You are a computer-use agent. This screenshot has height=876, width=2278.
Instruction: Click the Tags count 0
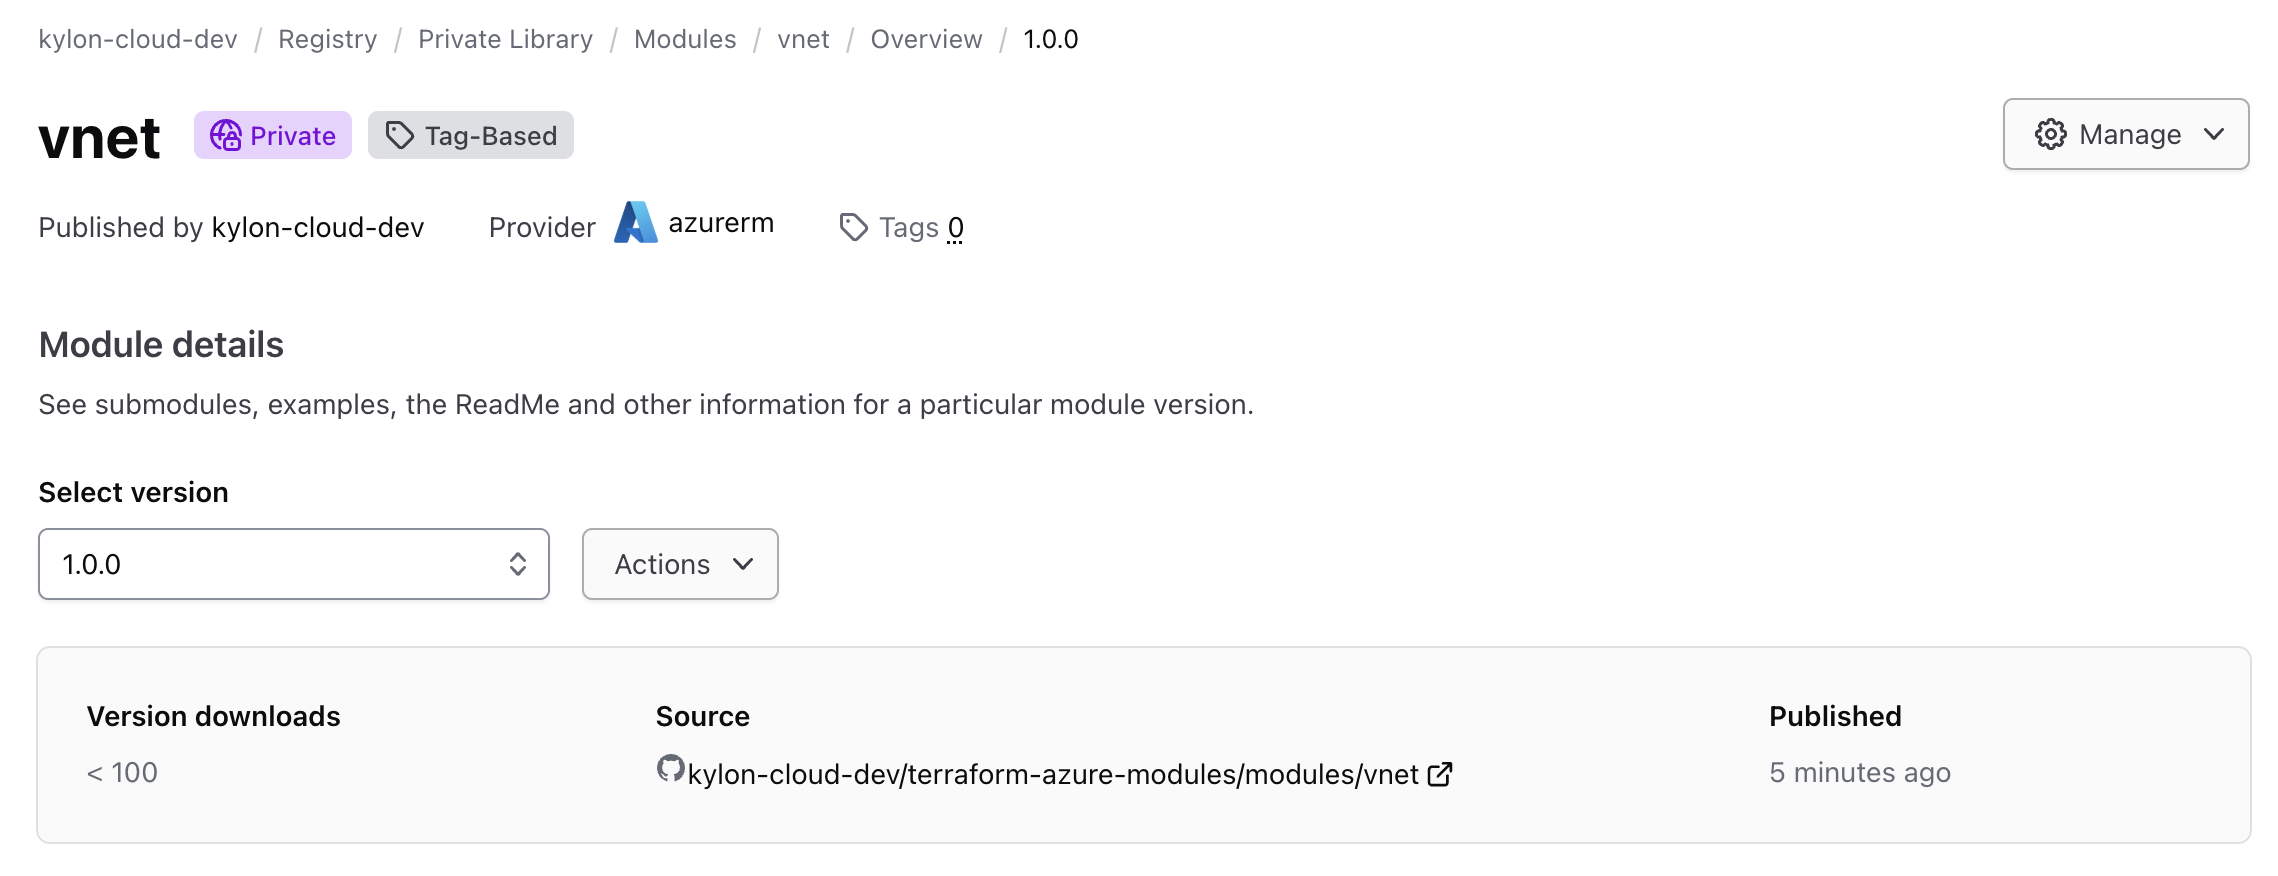tap(956, 228)
